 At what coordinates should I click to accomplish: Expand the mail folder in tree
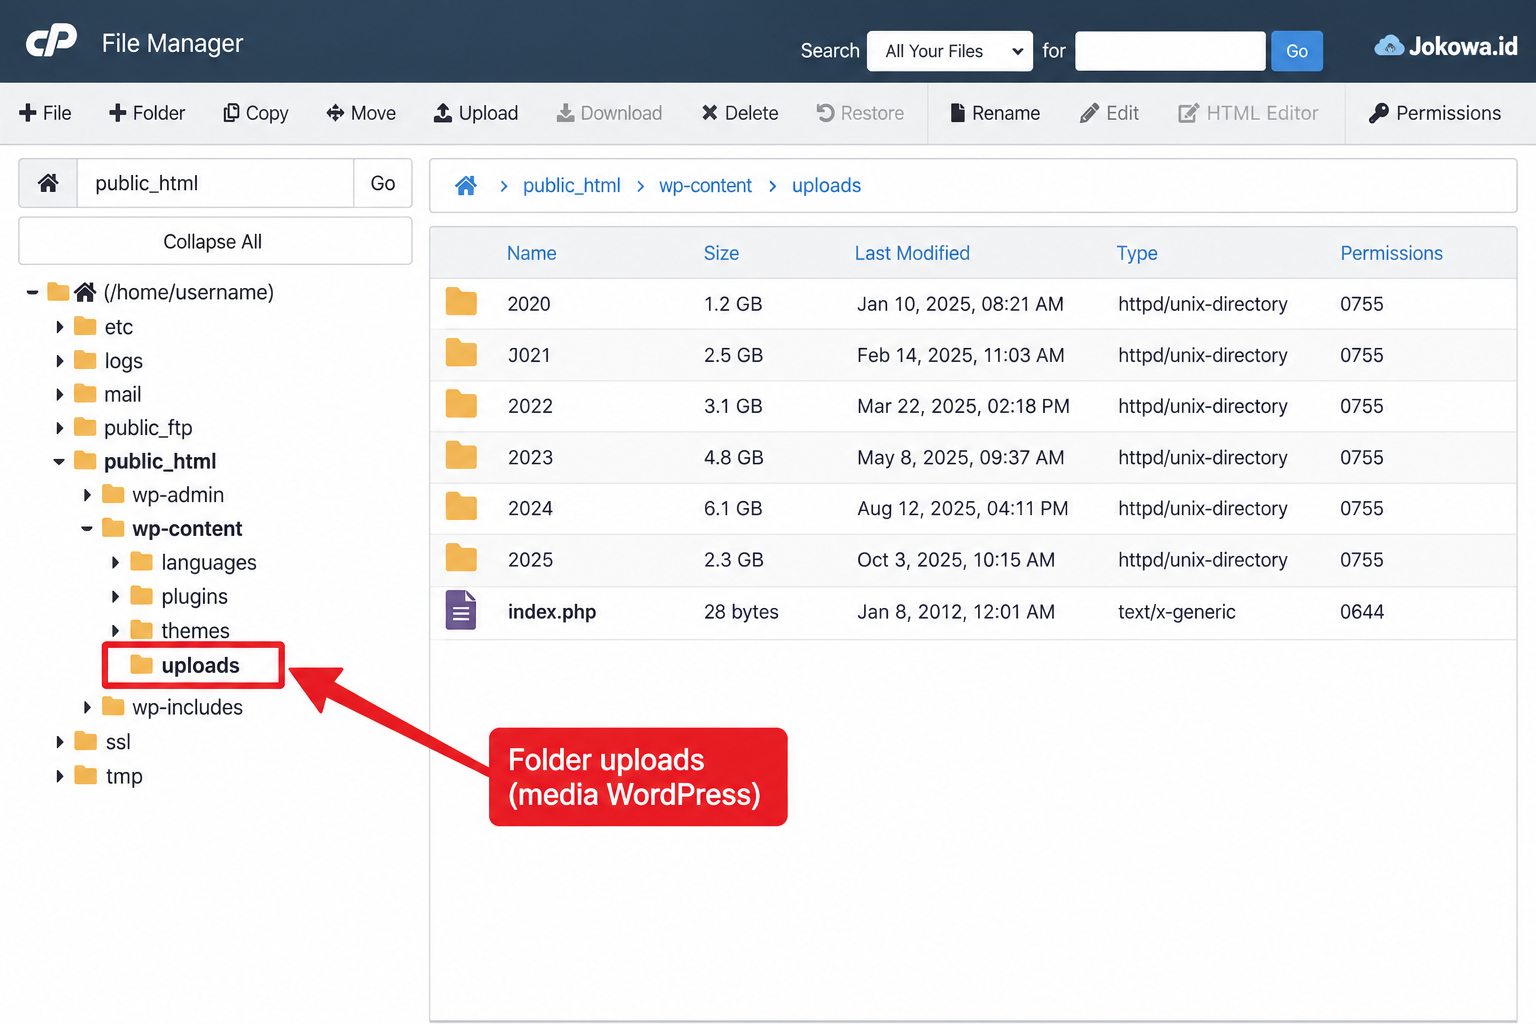60,394
